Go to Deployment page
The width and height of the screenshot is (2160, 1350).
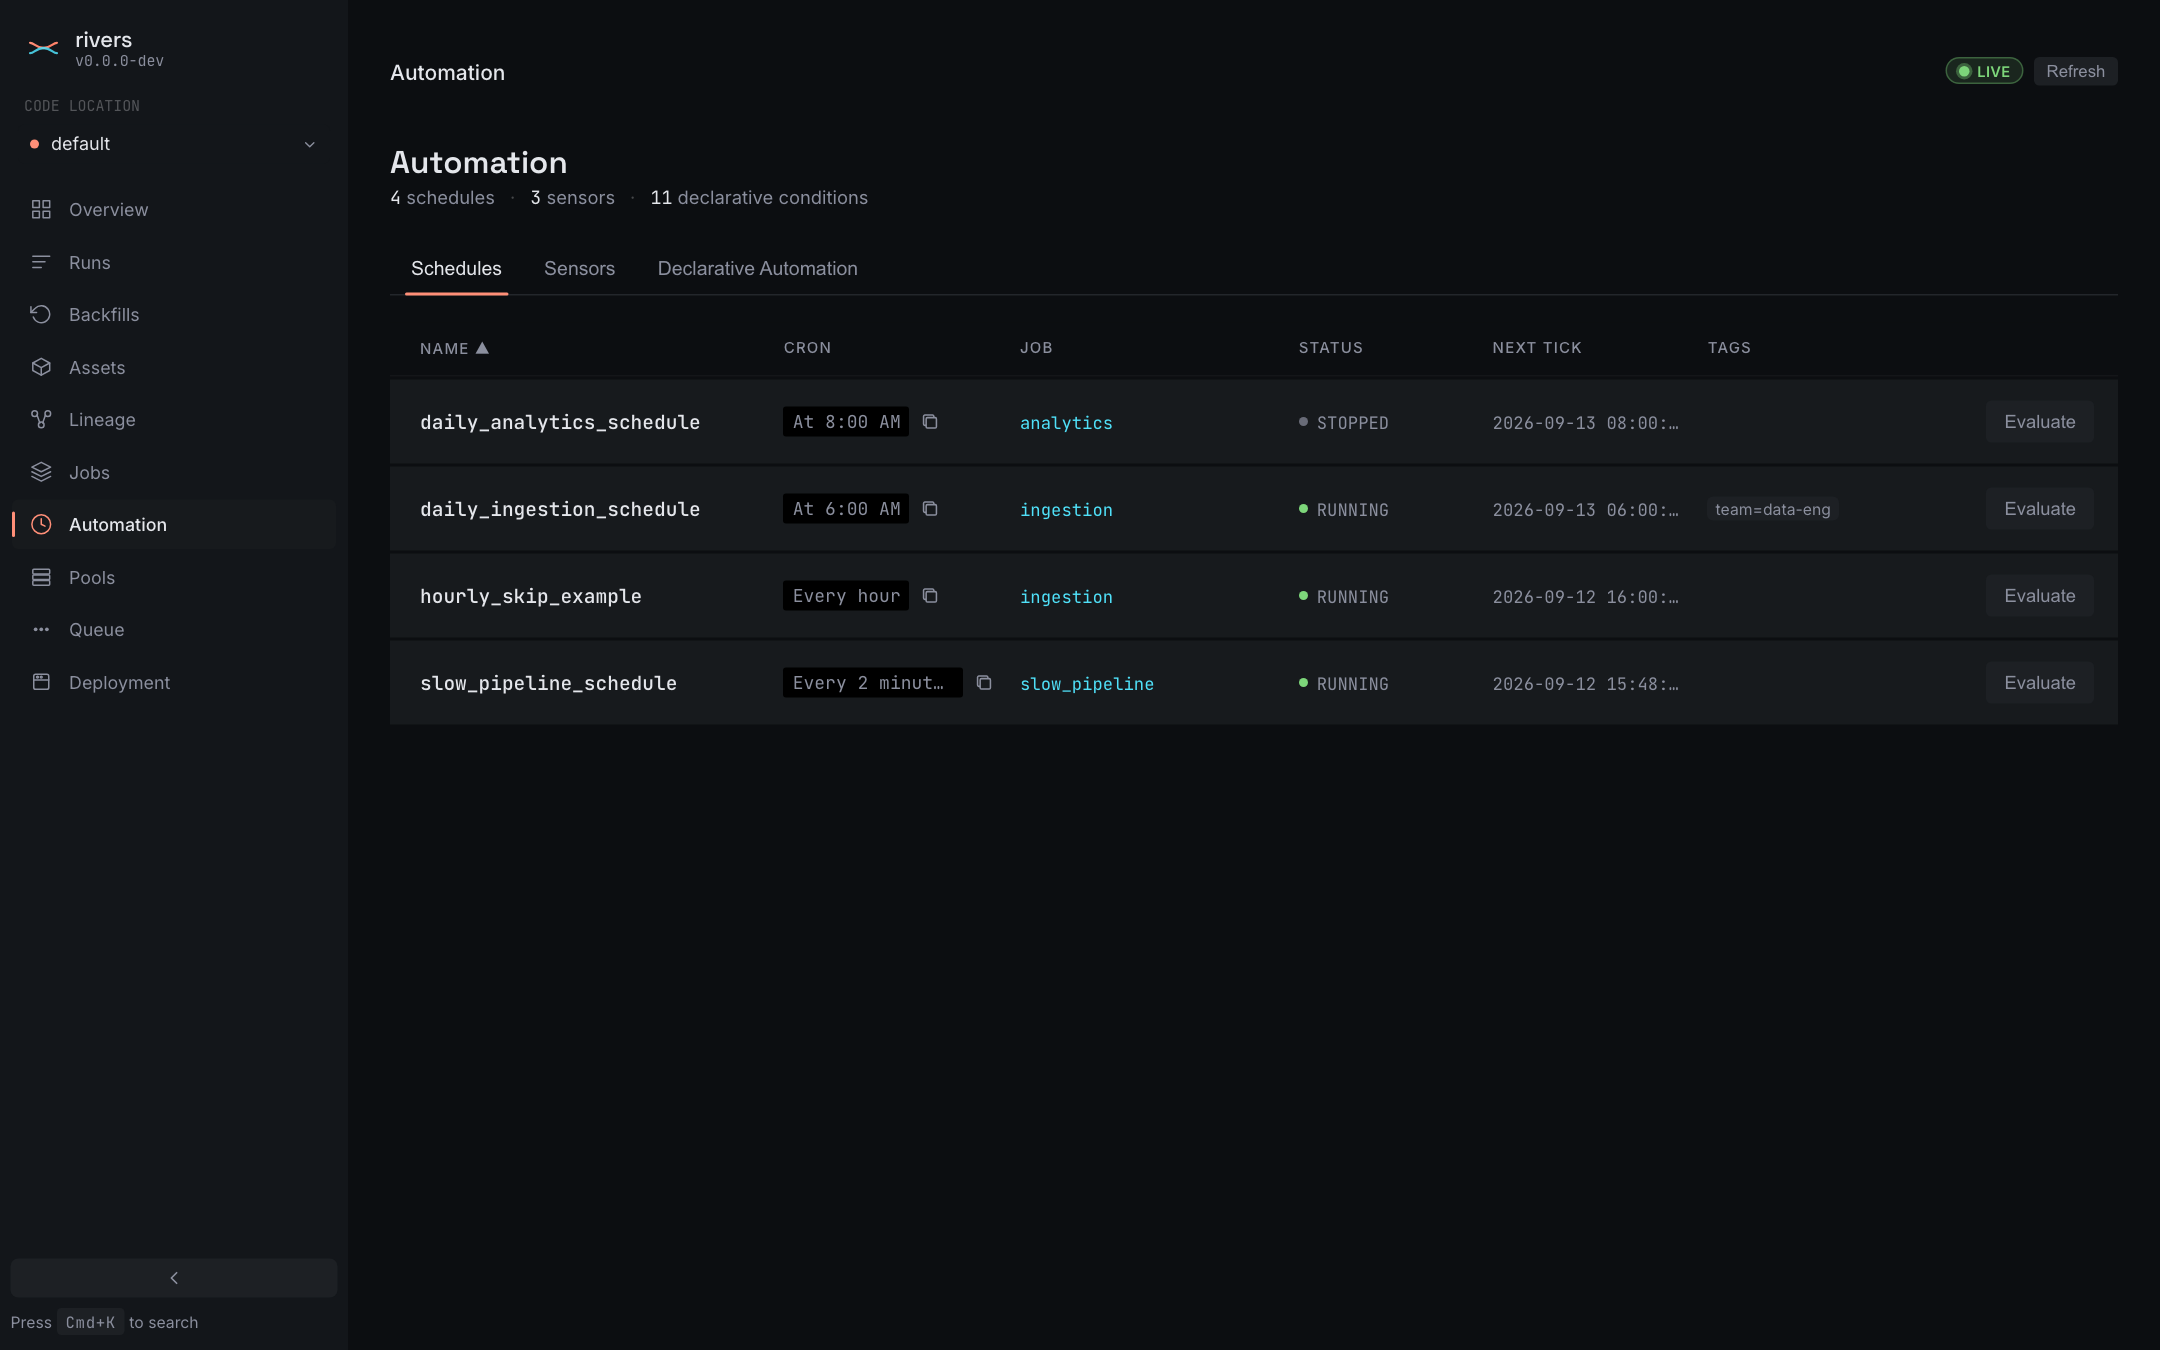[174, 682]
